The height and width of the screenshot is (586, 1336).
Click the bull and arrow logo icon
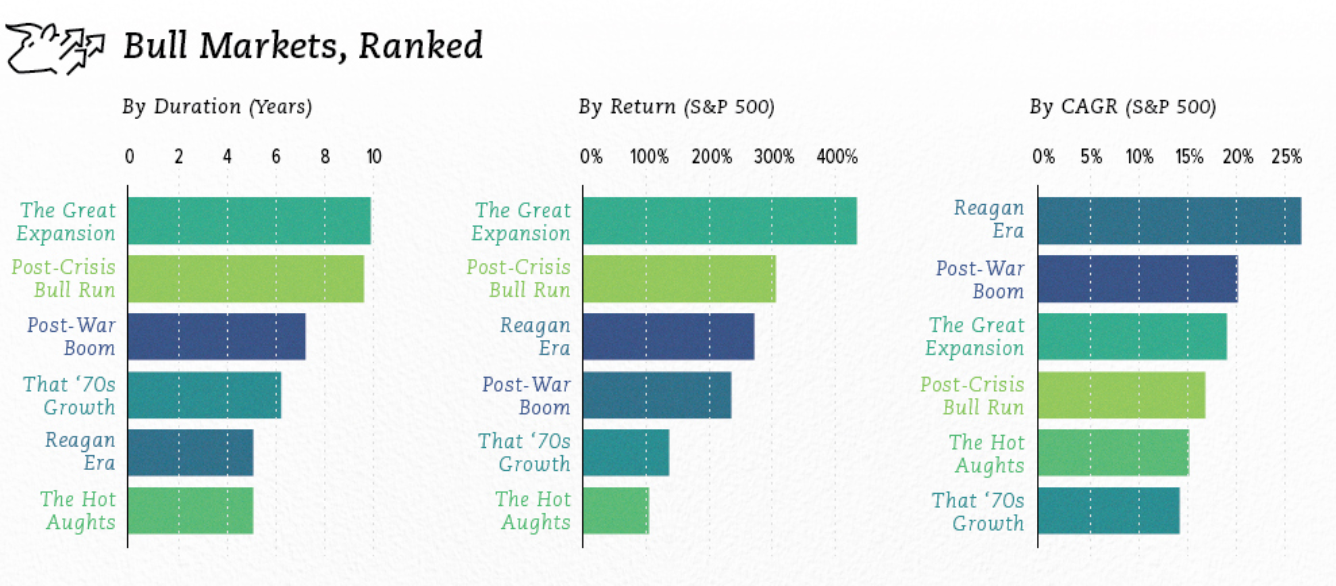pyautogui.click(x=55, y=49)
